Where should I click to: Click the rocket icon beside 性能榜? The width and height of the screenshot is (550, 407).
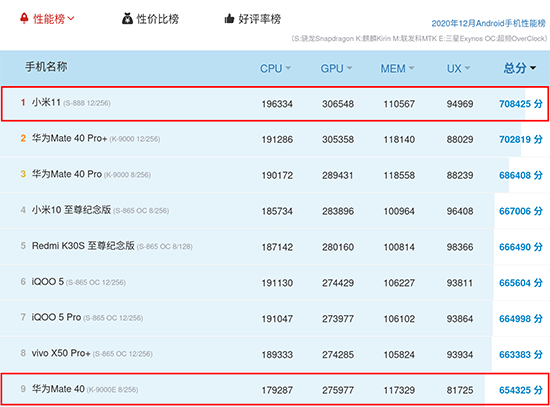[24, 18]
